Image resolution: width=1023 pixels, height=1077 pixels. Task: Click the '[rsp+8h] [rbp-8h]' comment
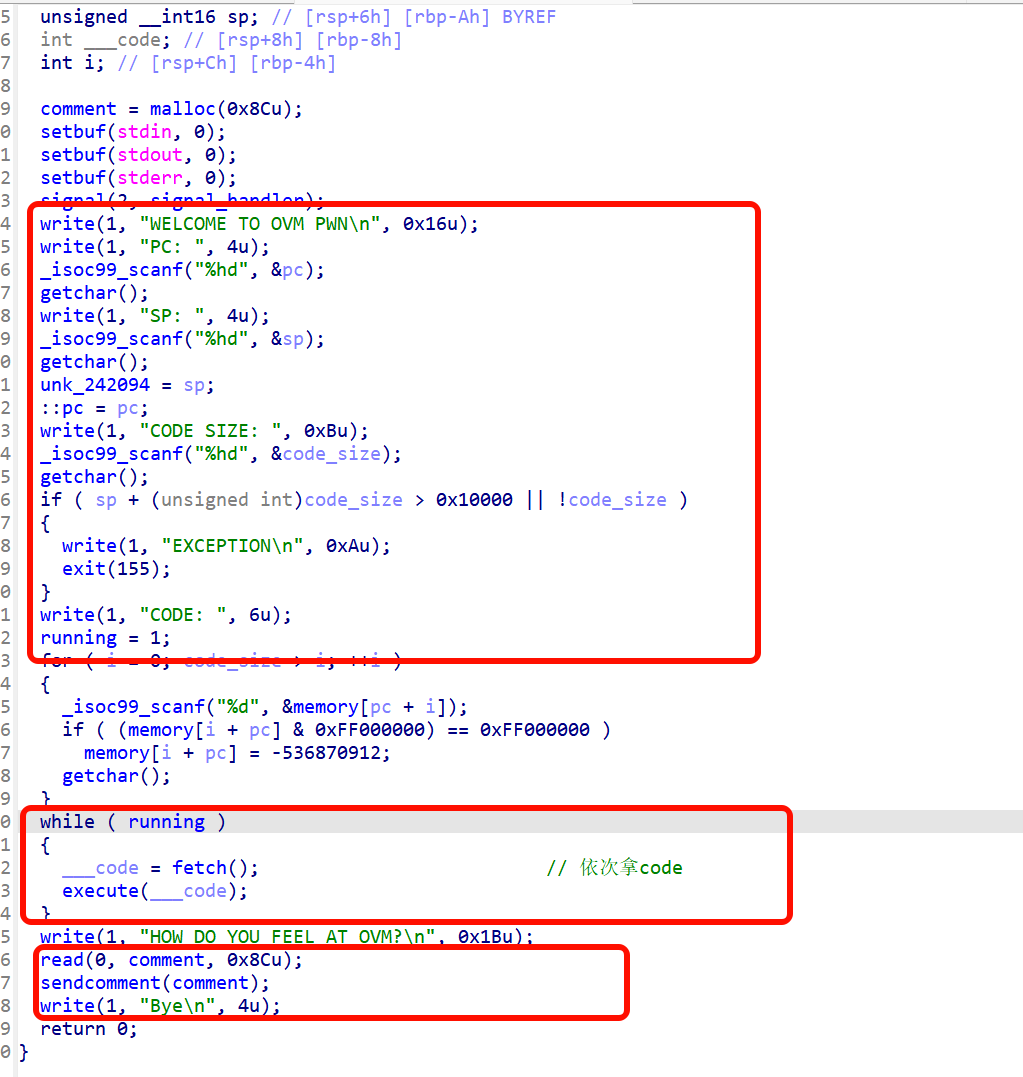(x=309, y=40)
